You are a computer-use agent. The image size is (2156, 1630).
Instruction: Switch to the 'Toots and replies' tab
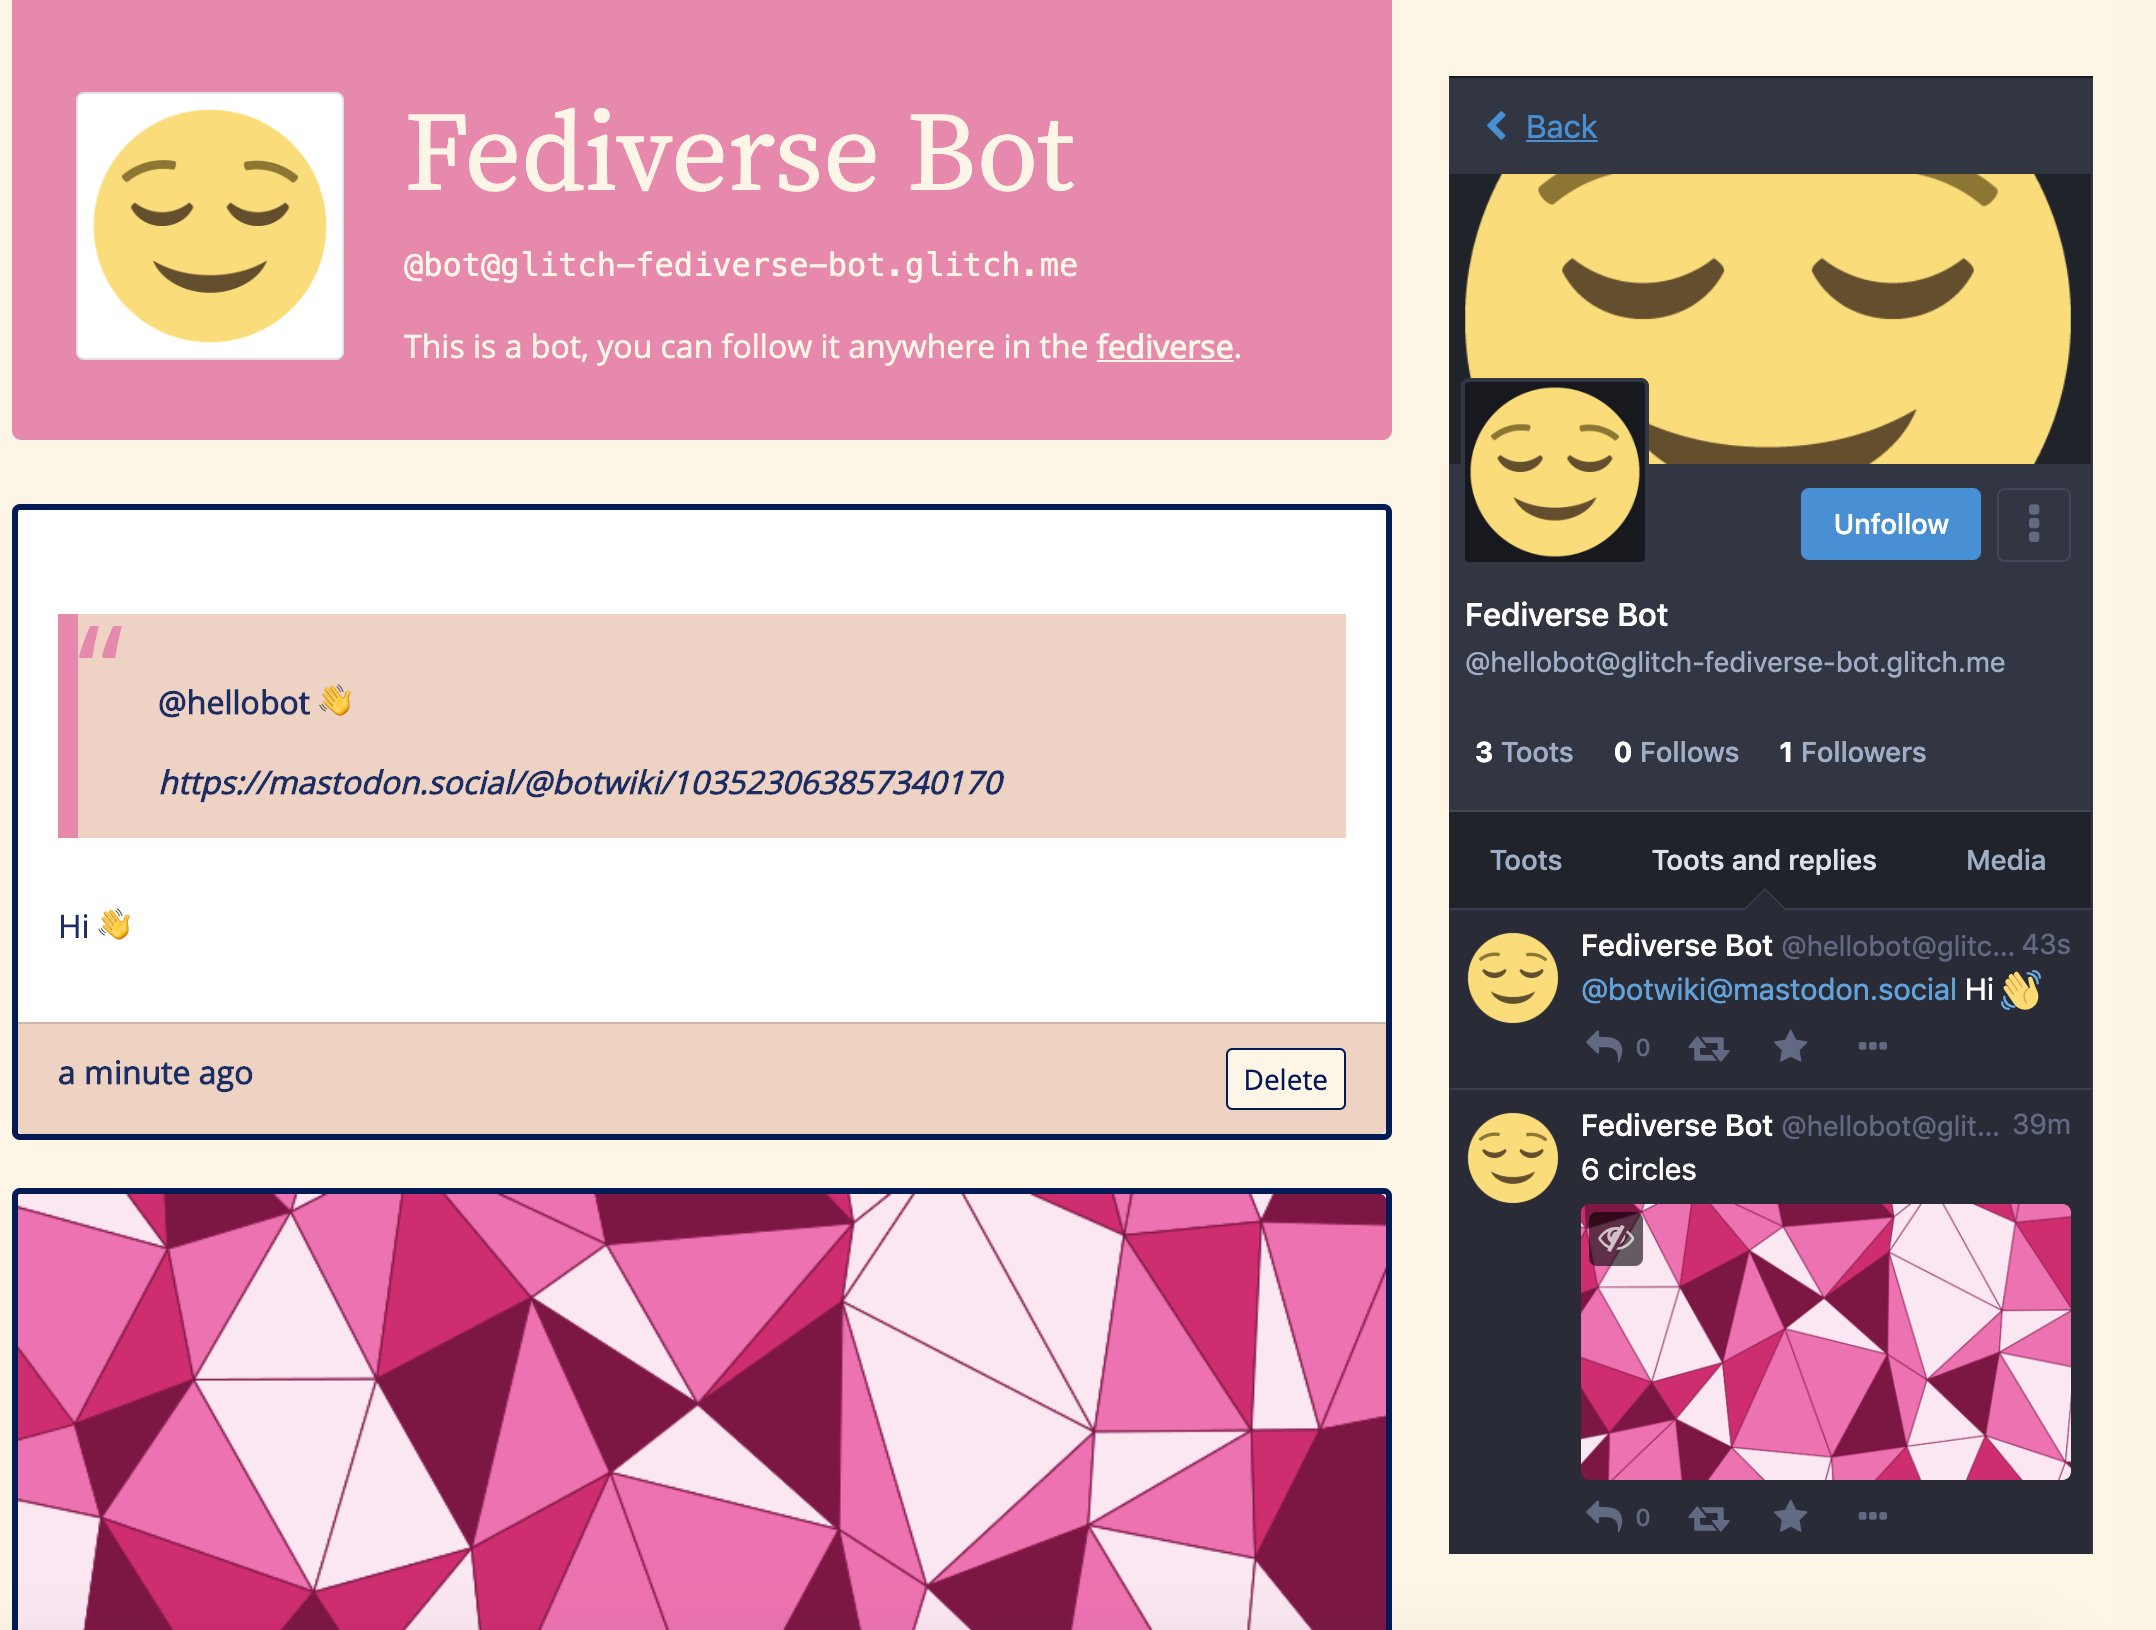coord(1762,860)
